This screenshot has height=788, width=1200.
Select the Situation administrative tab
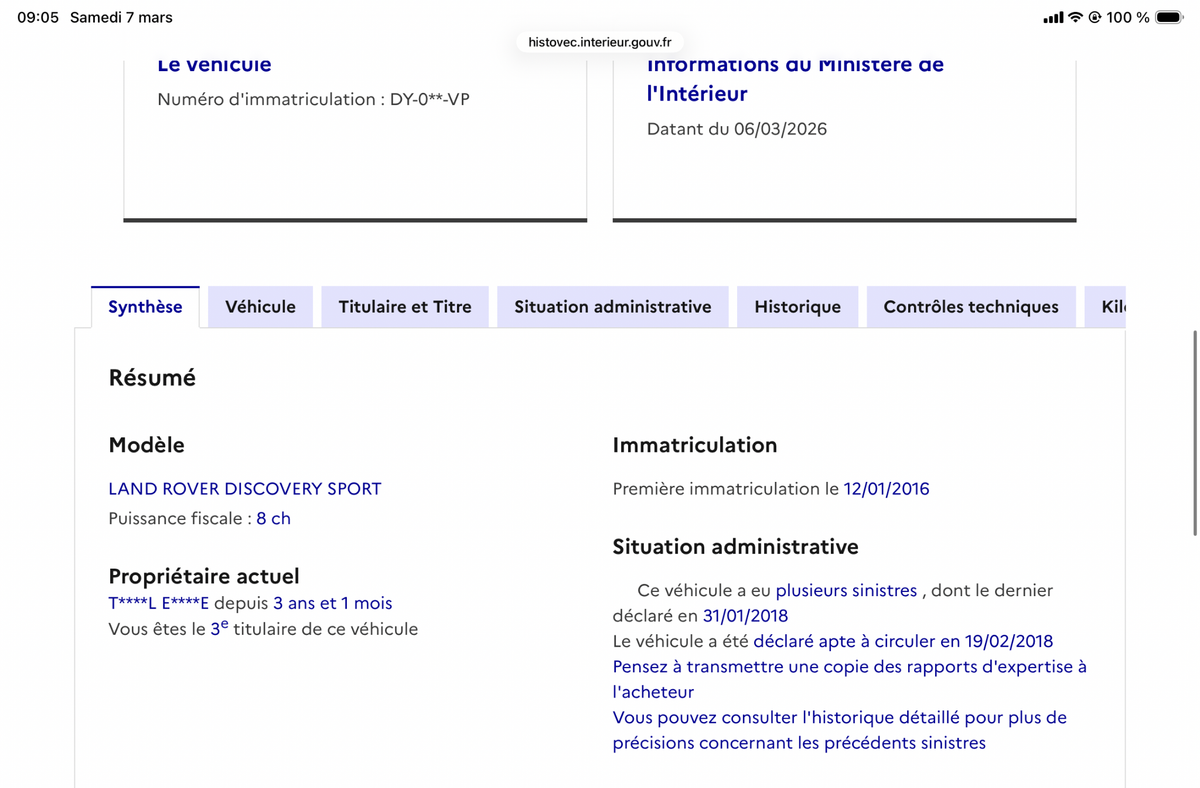tap(613, 307)
